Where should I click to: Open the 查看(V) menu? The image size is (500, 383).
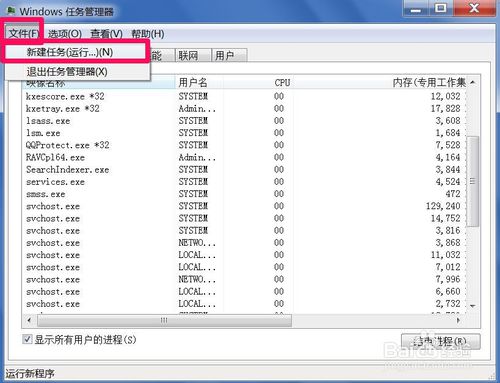click(x=106, y=34)
